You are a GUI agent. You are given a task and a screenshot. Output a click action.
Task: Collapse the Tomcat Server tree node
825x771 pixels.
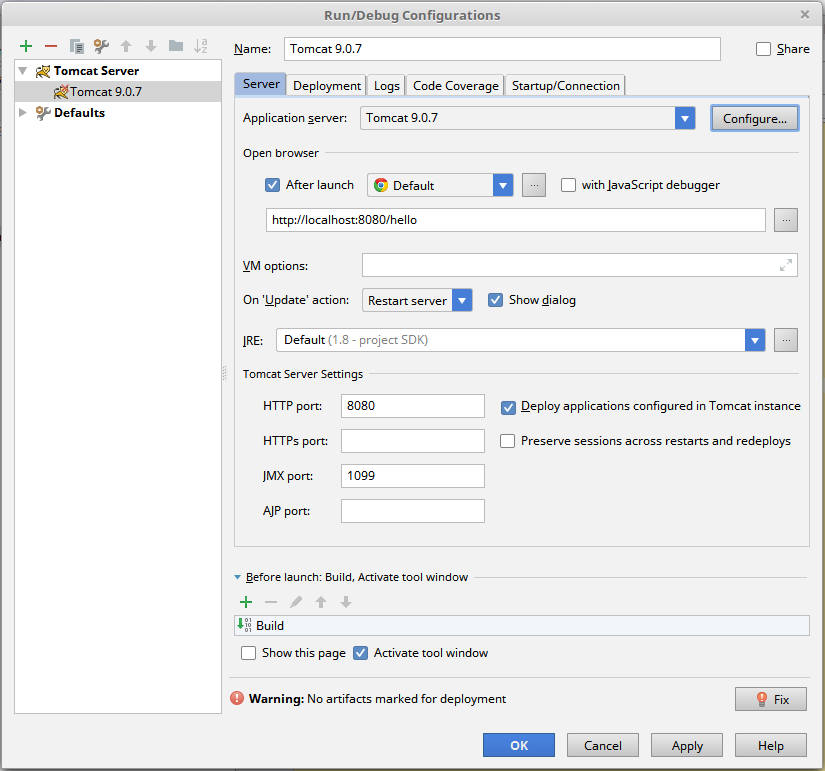point(23,71)
